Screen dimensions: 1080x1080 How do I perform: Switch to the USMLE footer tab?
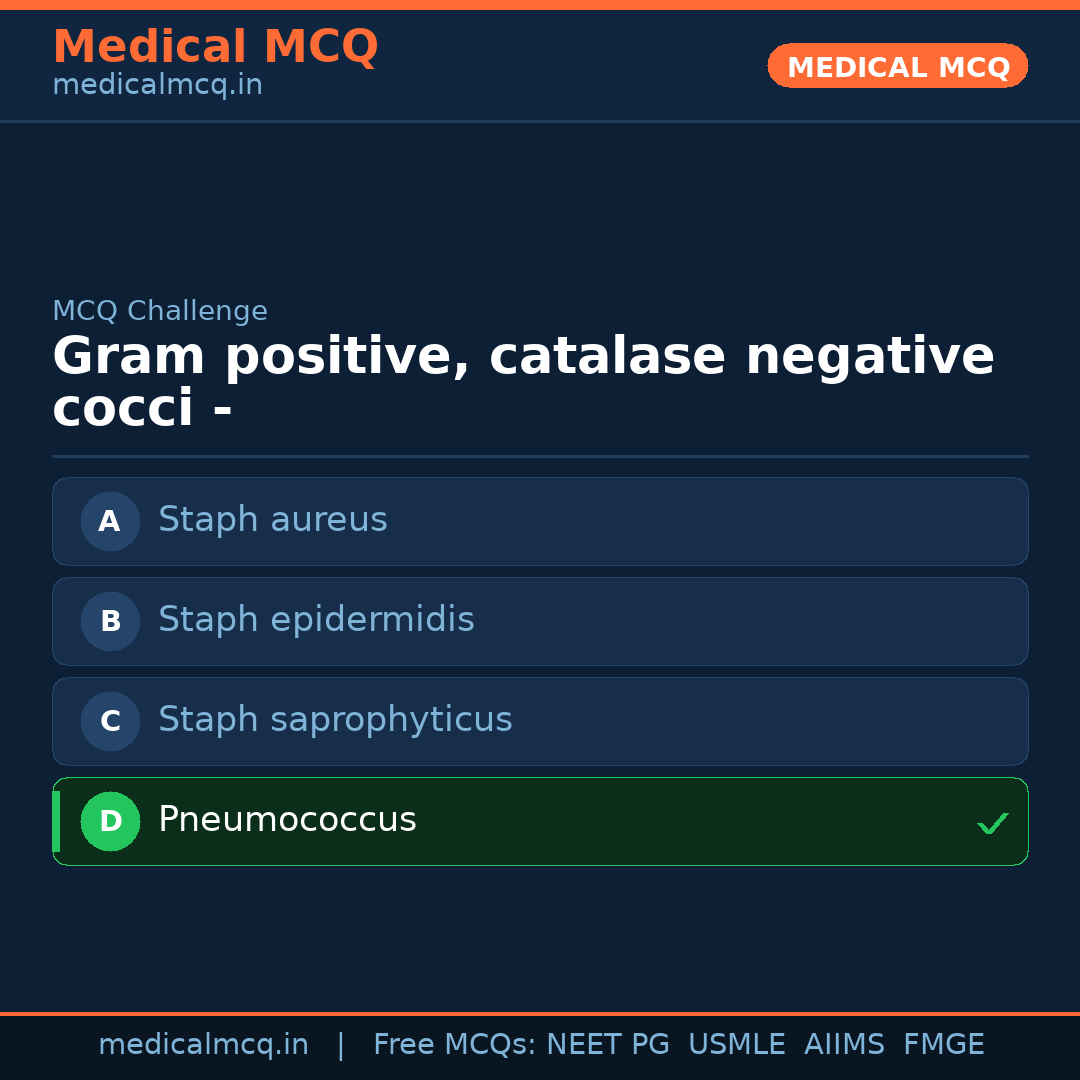tap(737, 1044)
